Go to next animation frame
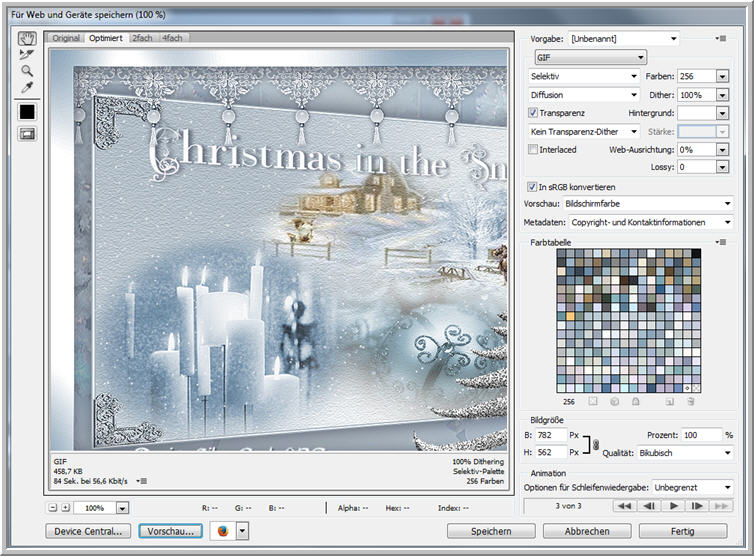Viewport: 754px width, 556px height. [x=697, y=506]
